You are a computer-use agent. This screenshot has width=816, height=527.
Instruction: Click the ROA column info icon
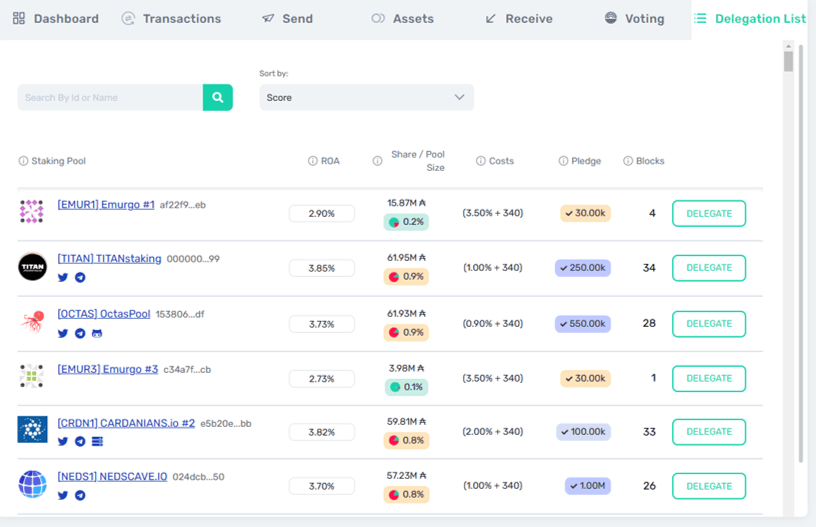312,161
